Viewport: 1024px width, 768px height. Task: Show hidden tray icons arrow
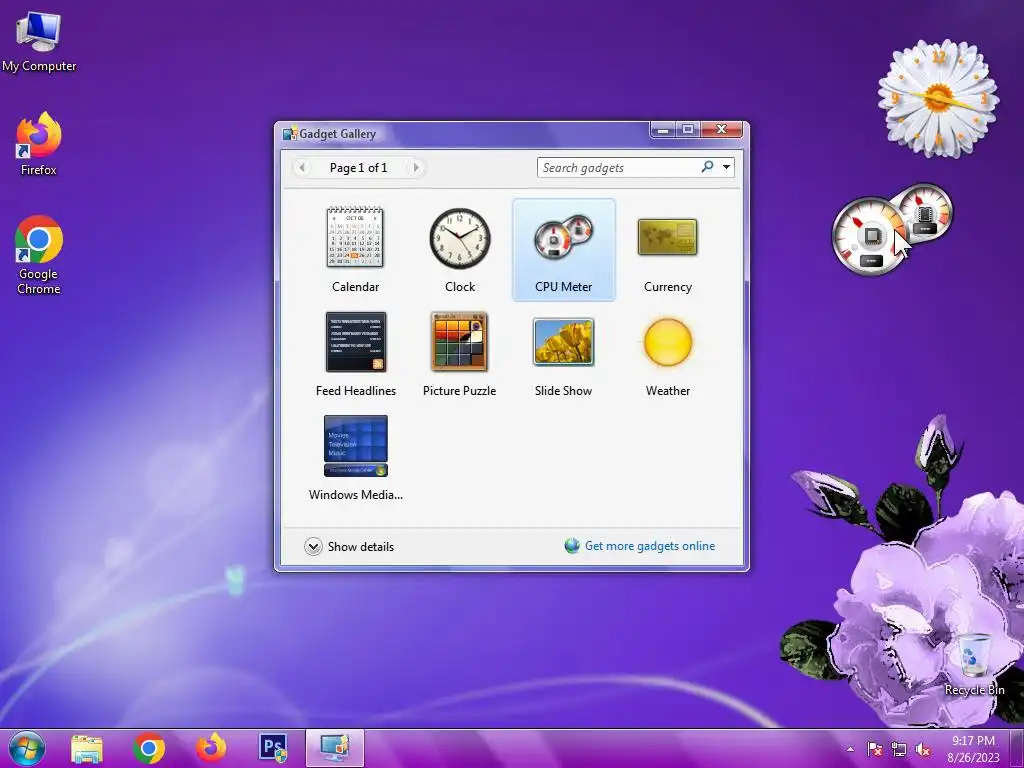[850, 750]
